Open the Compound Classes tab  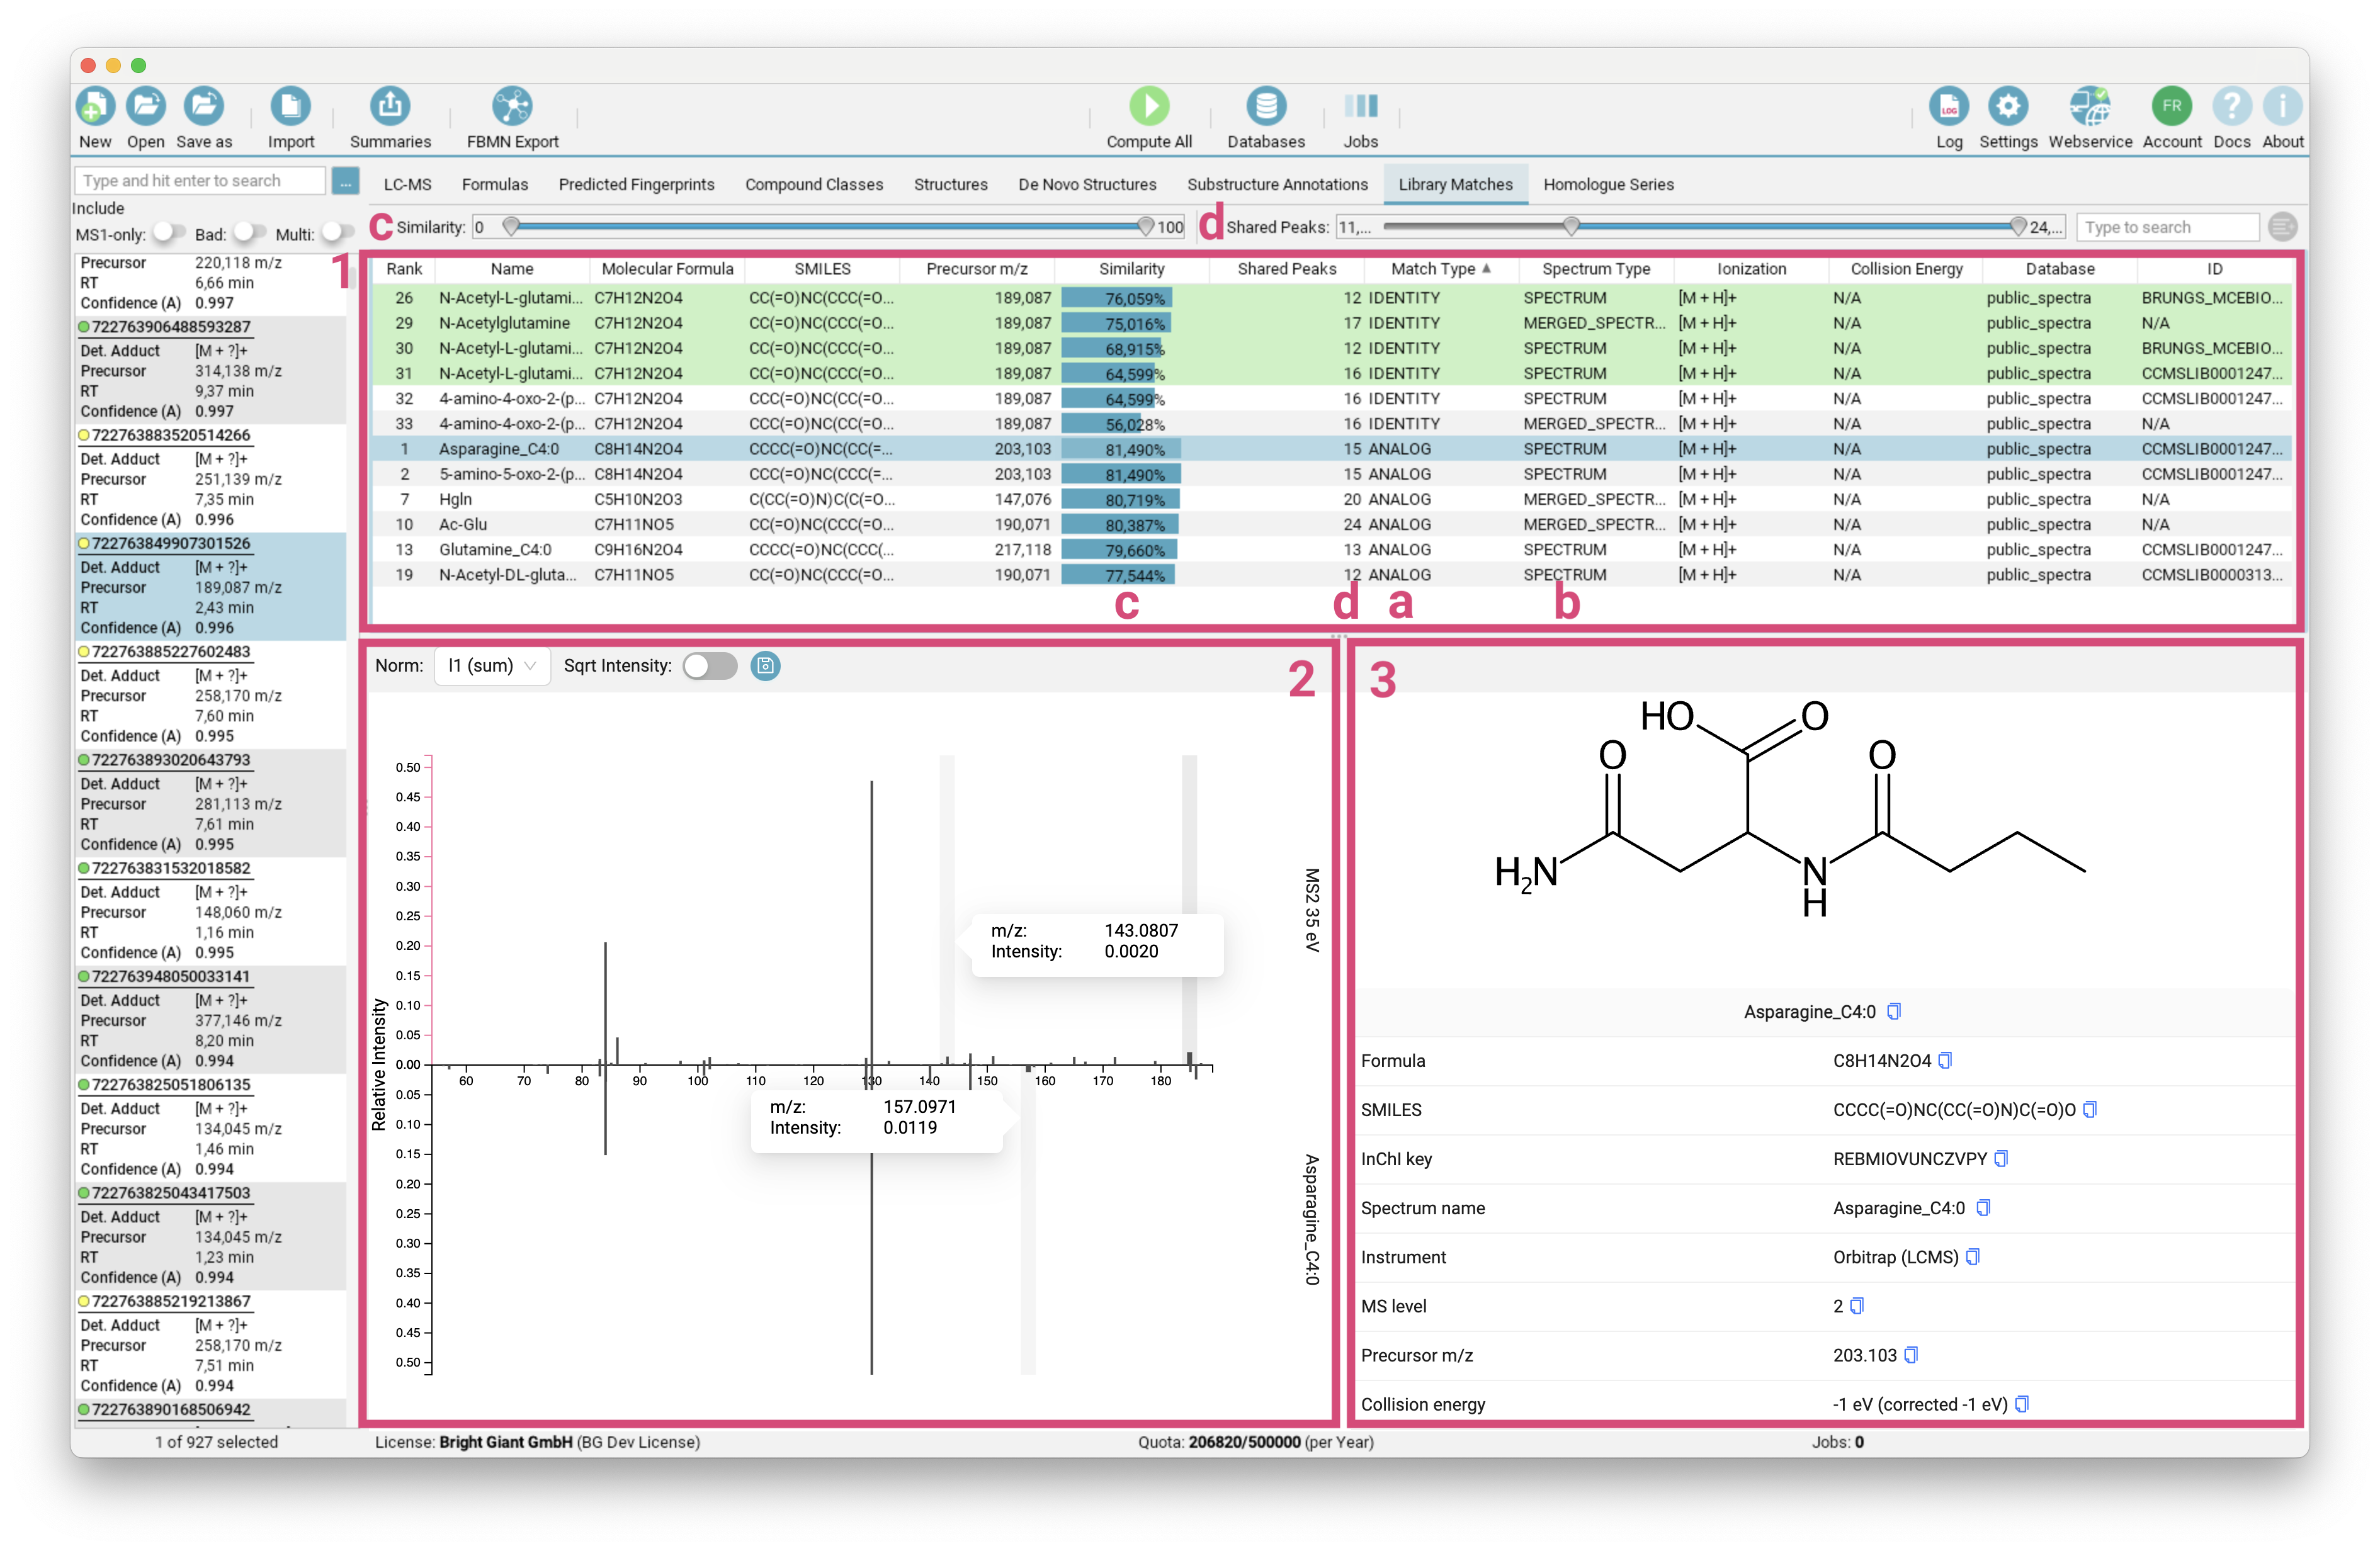(814, 185)
